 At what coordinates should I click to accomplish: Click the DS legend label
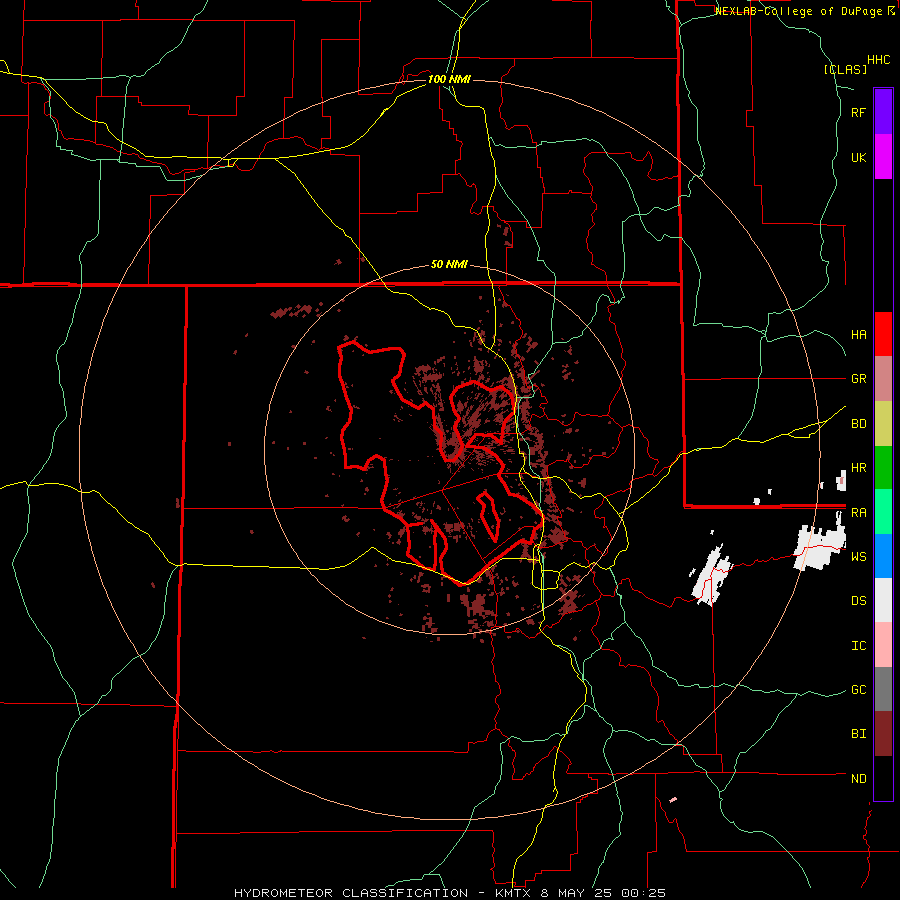coord(858,601)
